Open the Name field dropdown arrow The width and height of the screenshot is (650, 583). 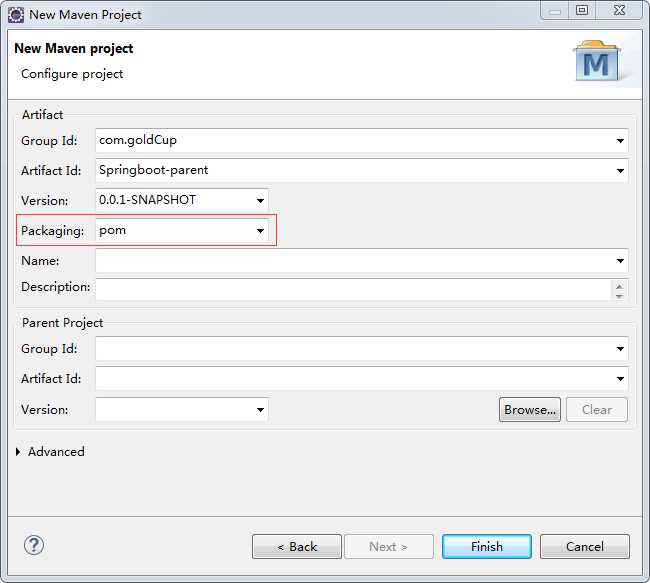pos(620,261)
